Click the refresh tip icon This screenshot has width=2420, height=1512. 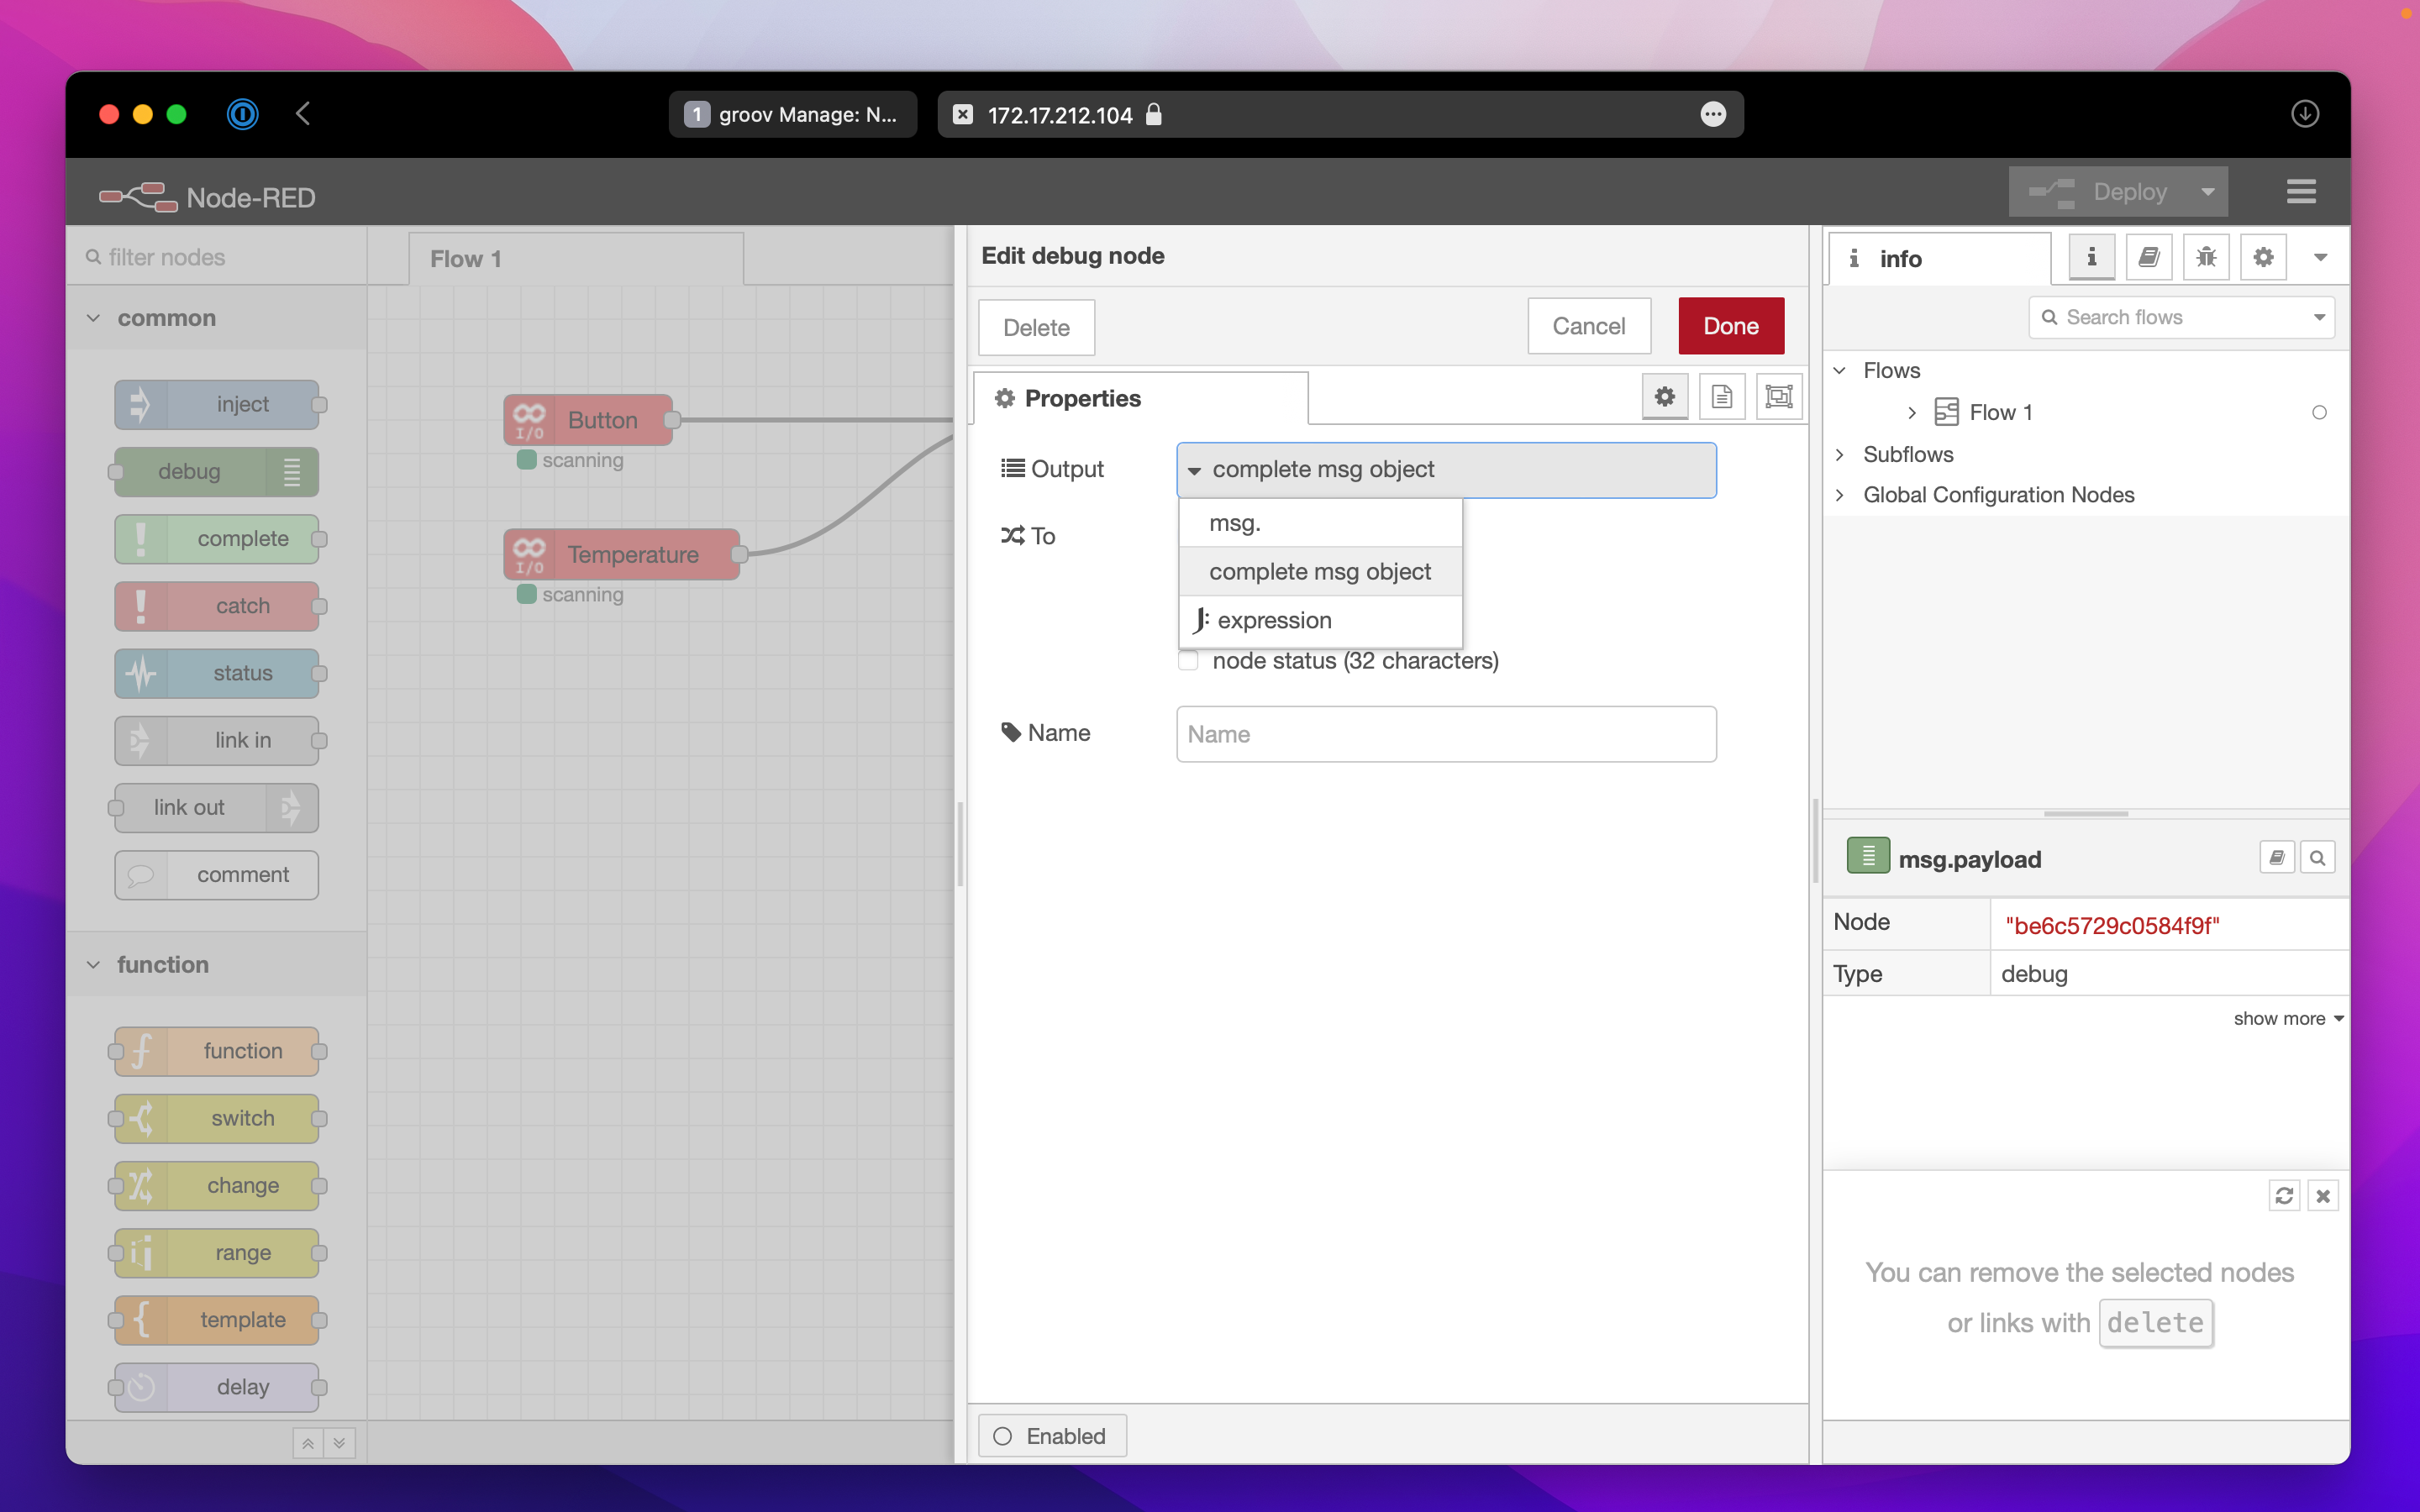click(2284, 1196)
